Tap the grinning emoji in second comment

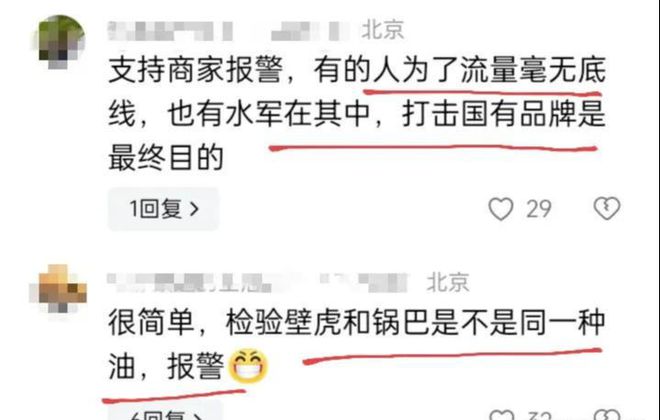tap(248, 366)
